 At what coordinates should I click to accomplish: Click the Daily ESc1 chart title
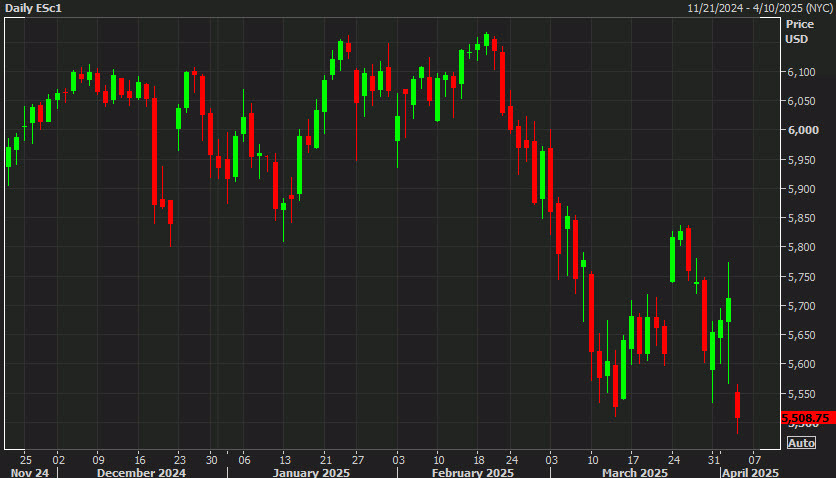point(33,8)
